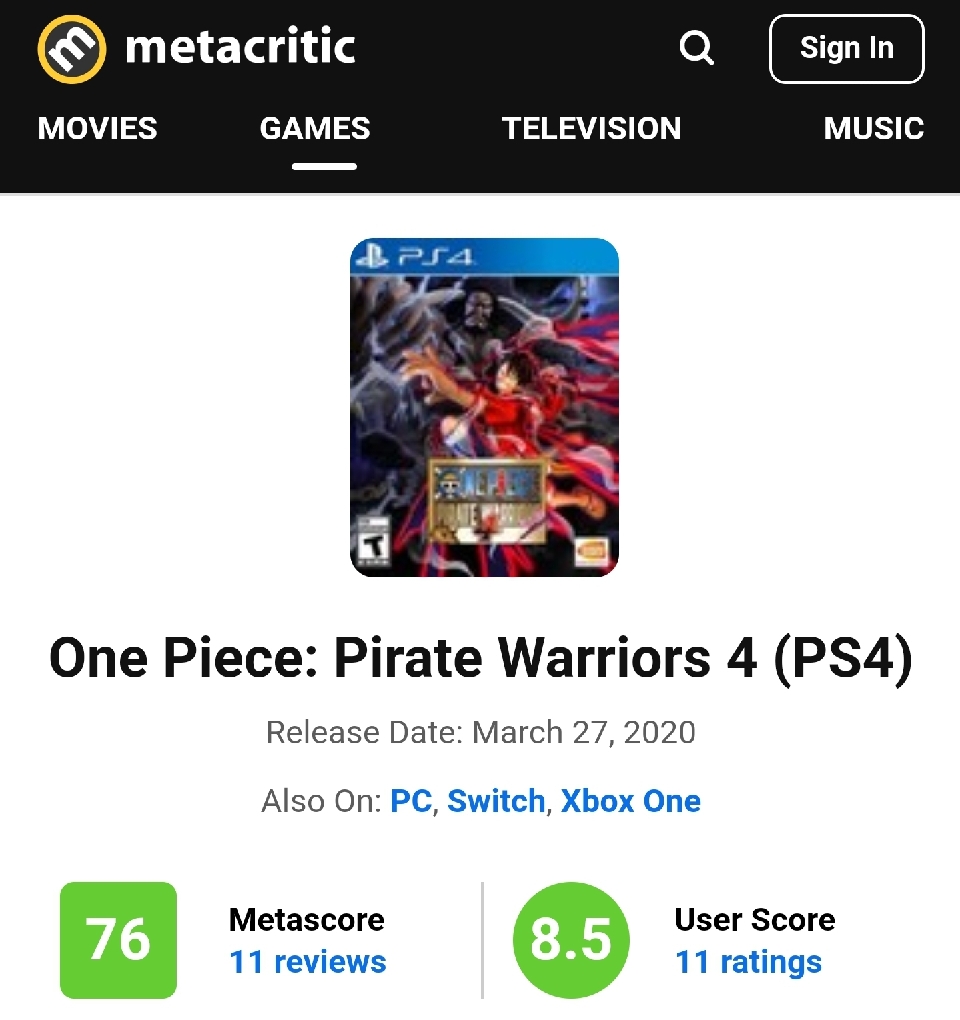Viewport: 960px width, 1020px height.
Task: Open search with the magnifying glass icon
Action: pos(696,48)
